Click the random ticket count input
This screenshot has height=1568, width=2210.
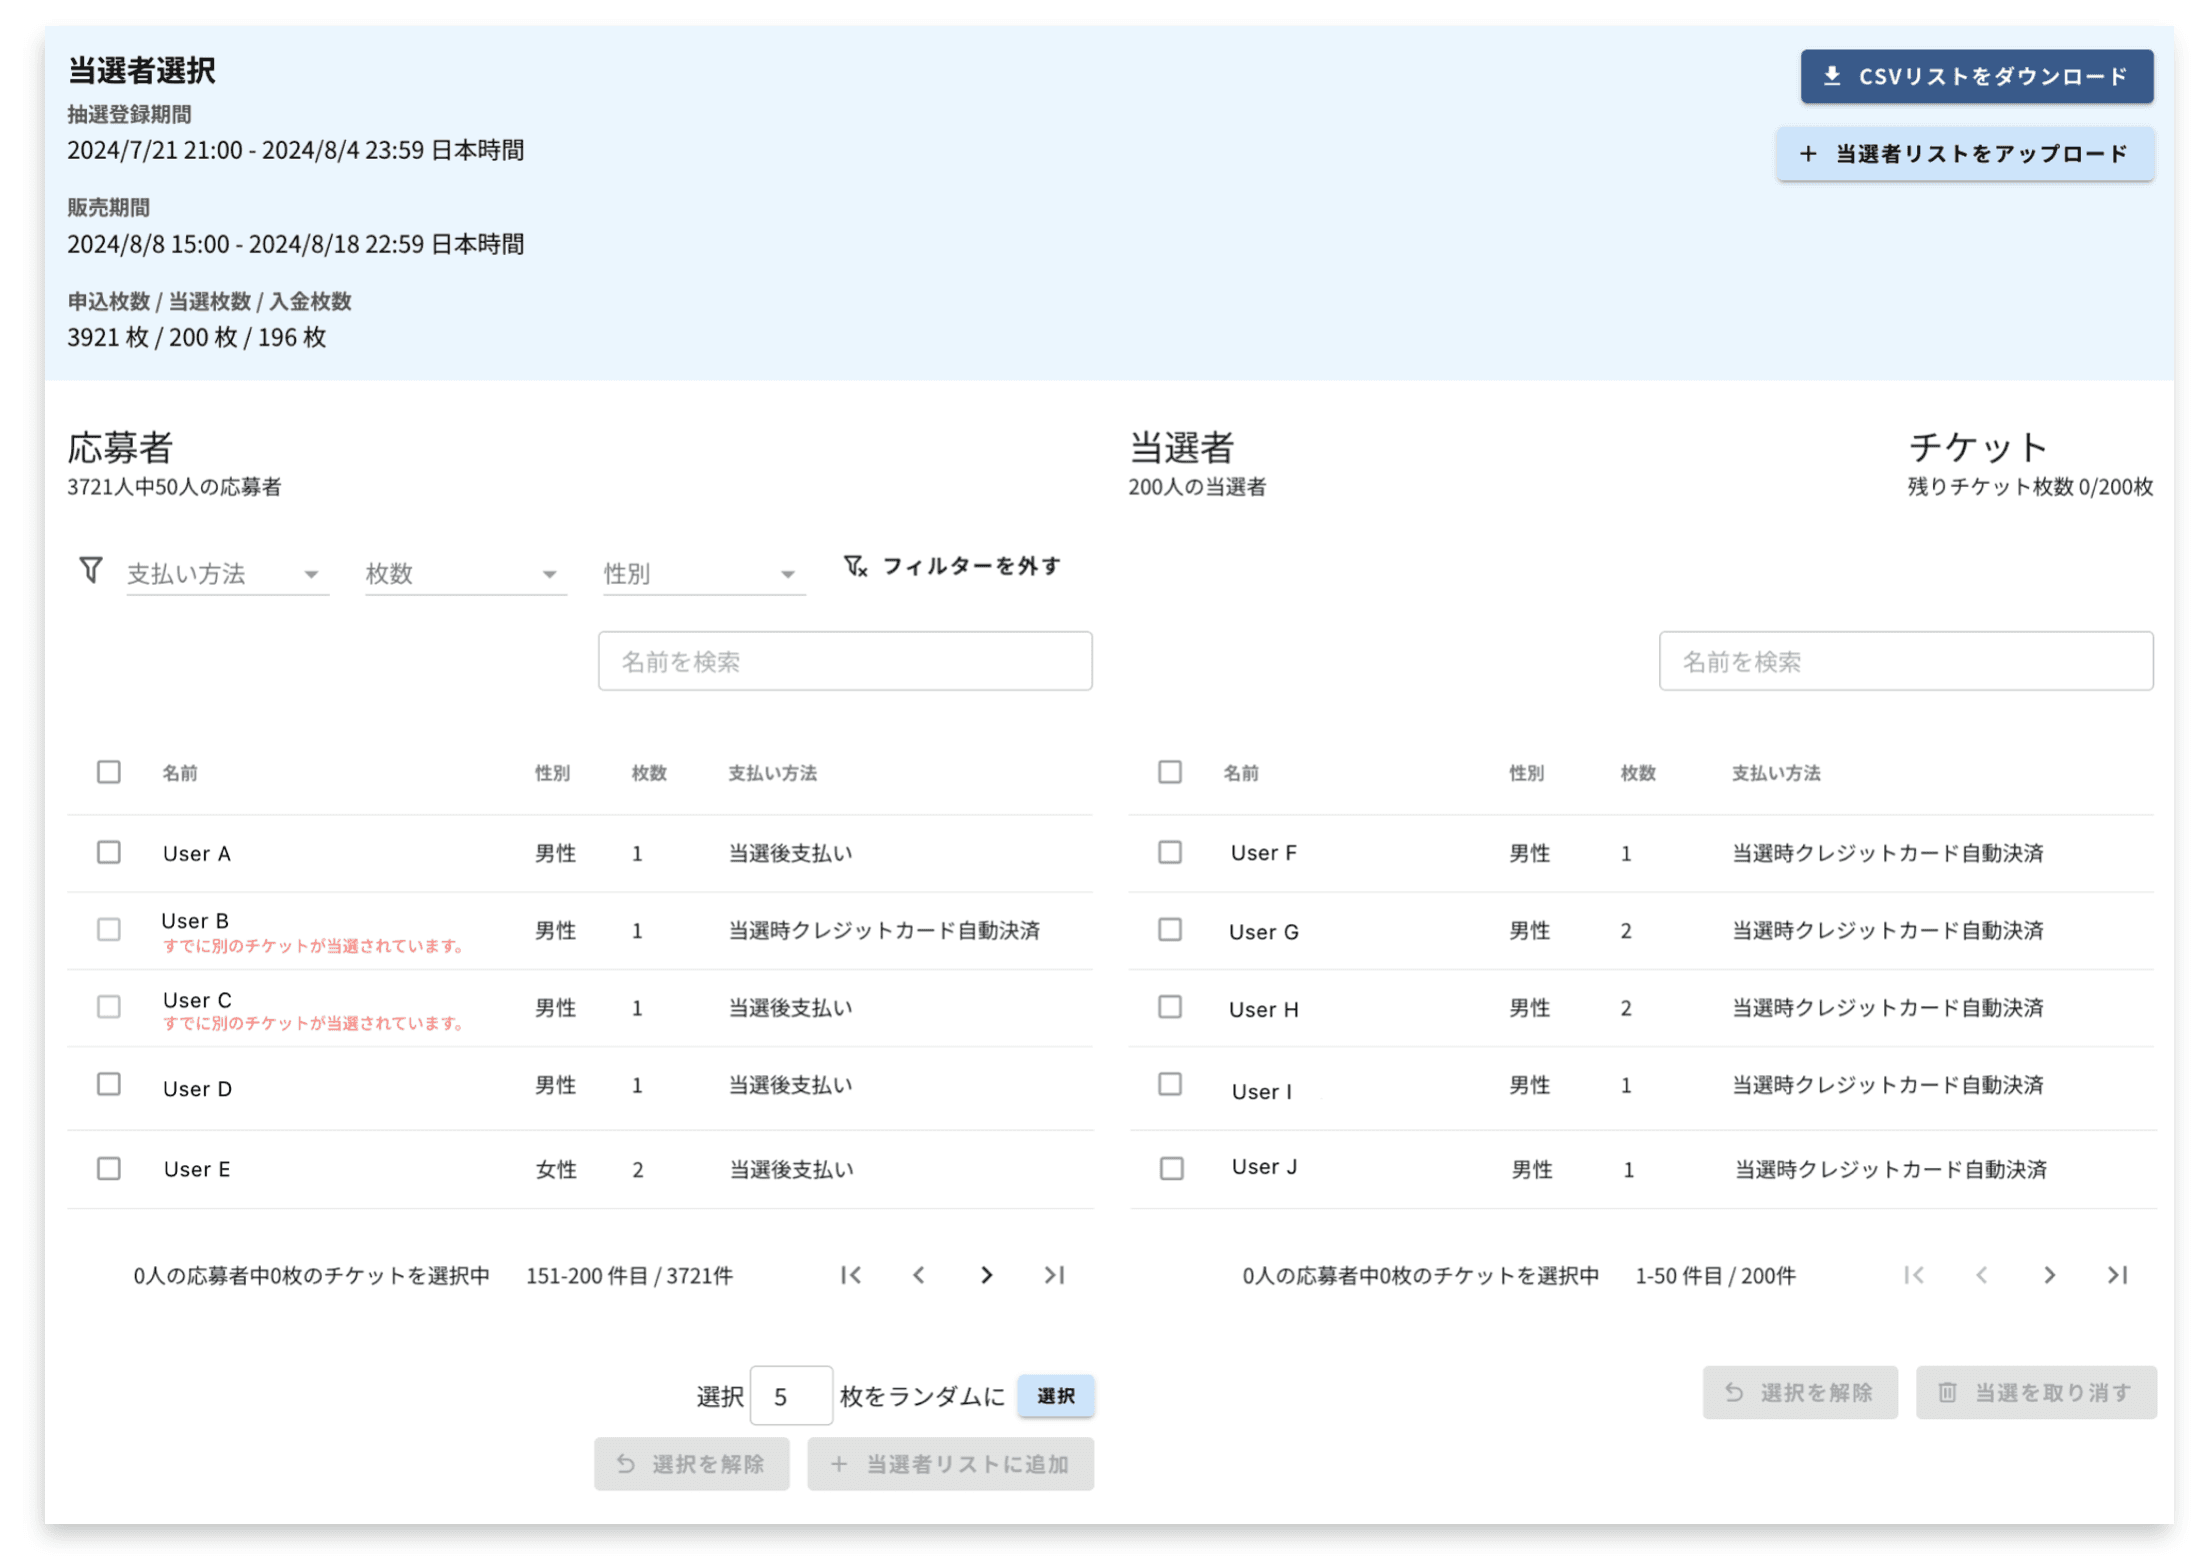pos(790,1396)
